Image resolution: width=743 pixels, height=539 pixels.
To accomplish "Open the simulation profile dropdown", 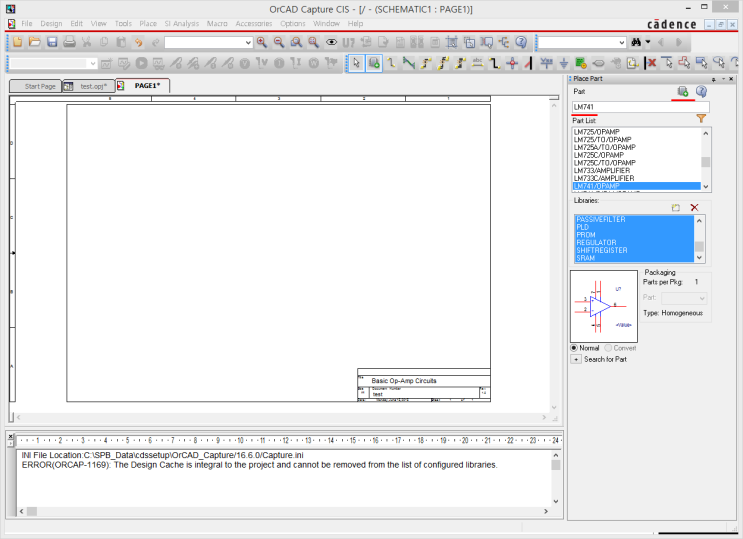I will click(x=93, y=63).
